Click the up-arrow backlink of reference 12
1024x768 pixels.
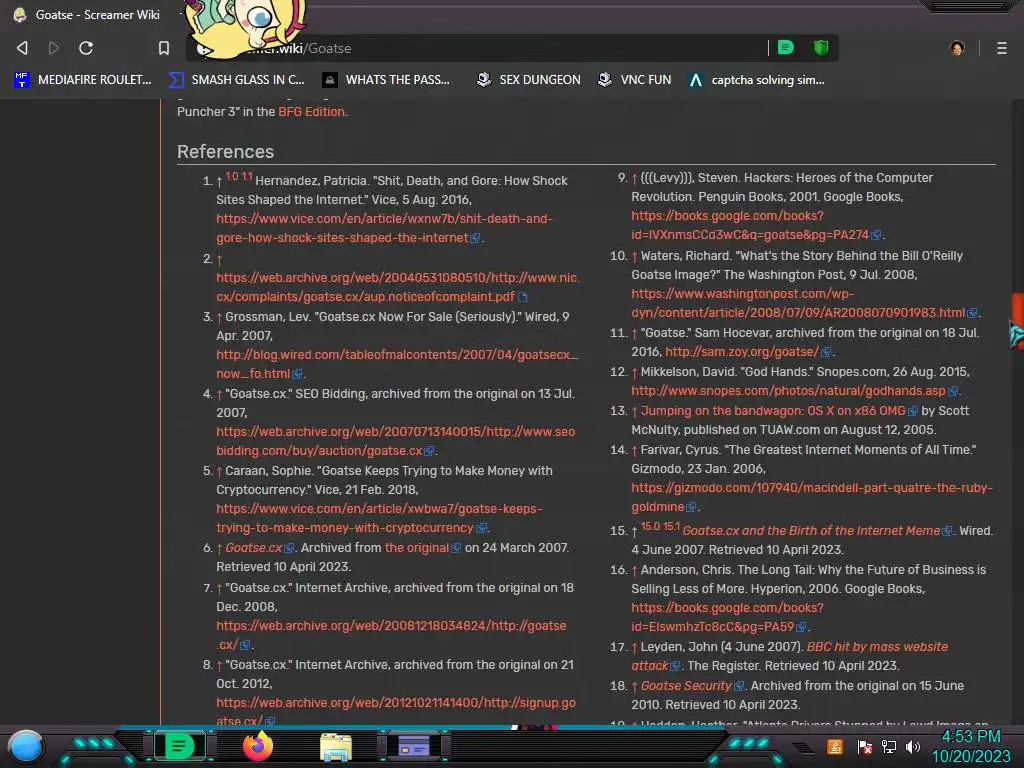[x=634, y=373]
